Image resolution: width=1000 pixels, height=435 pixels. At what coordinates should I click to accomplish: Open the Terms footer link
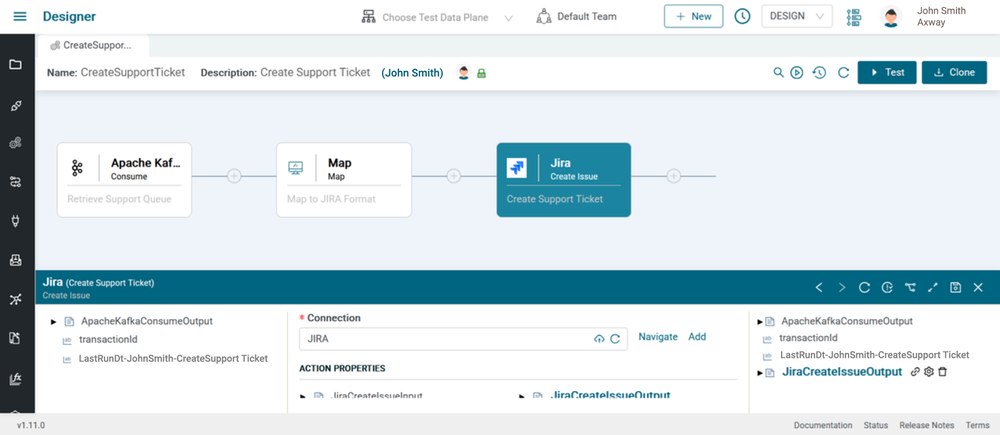[x=978, y=425]
